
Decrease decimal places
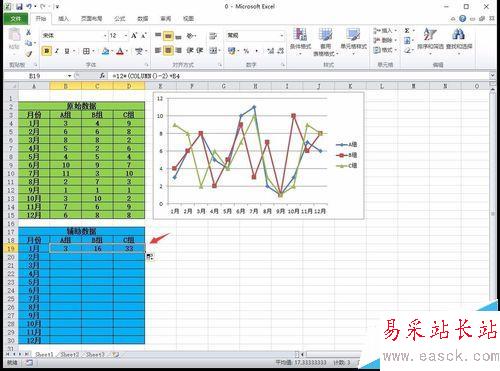coord(281,51)
